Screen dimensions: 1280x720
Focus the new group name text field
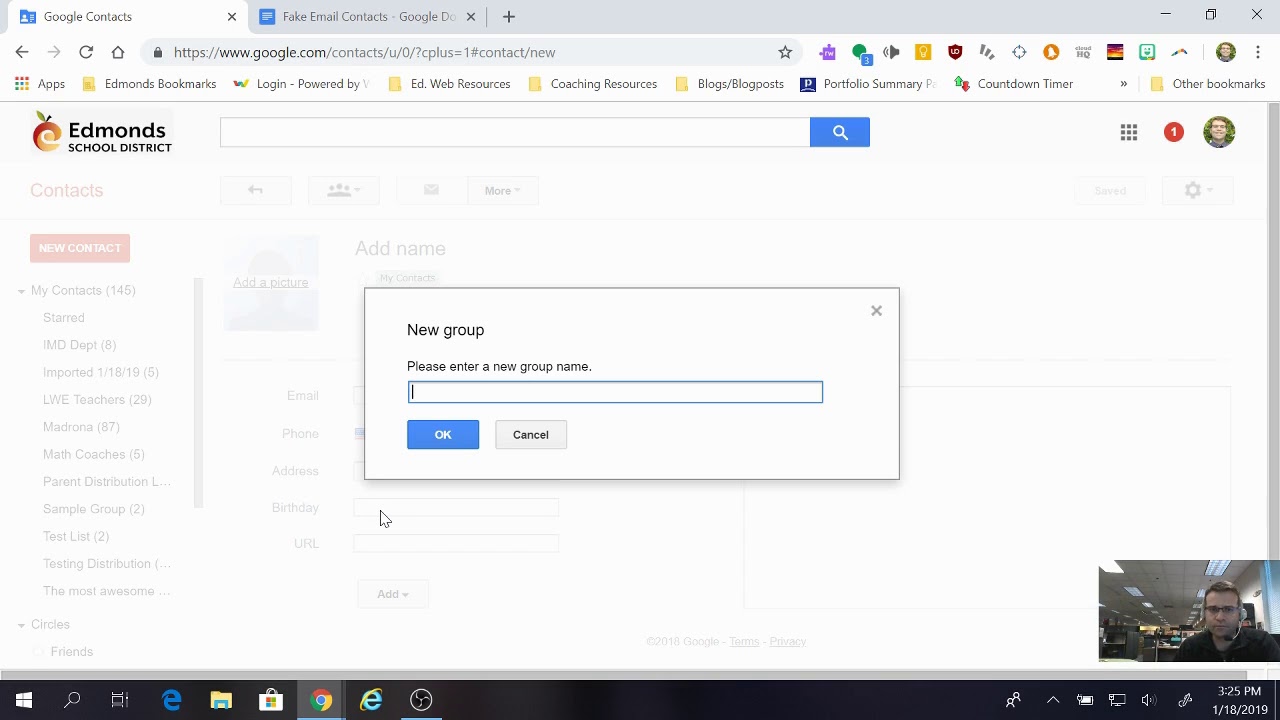click(615, 392)
